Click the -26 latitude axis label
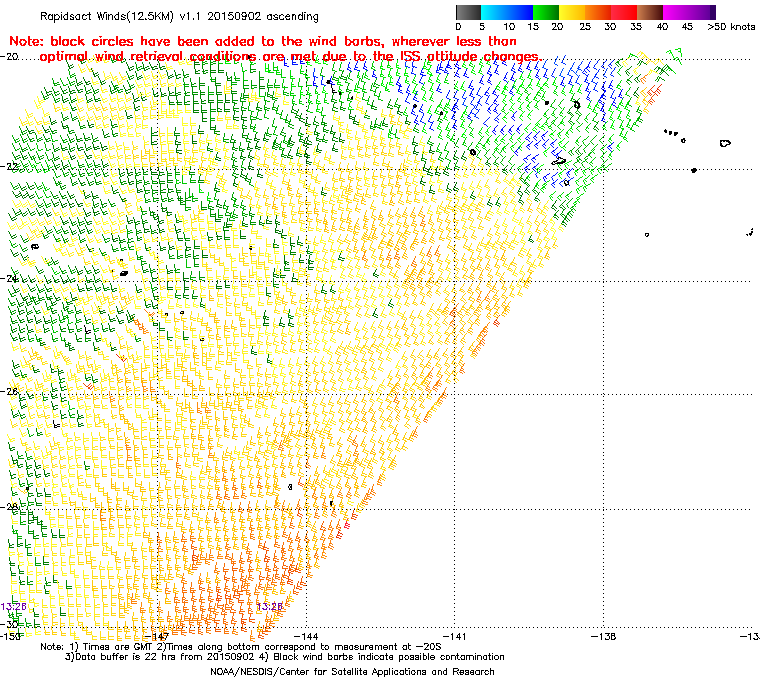This screenshot has width=760, height=688. (x=10, y=391)
